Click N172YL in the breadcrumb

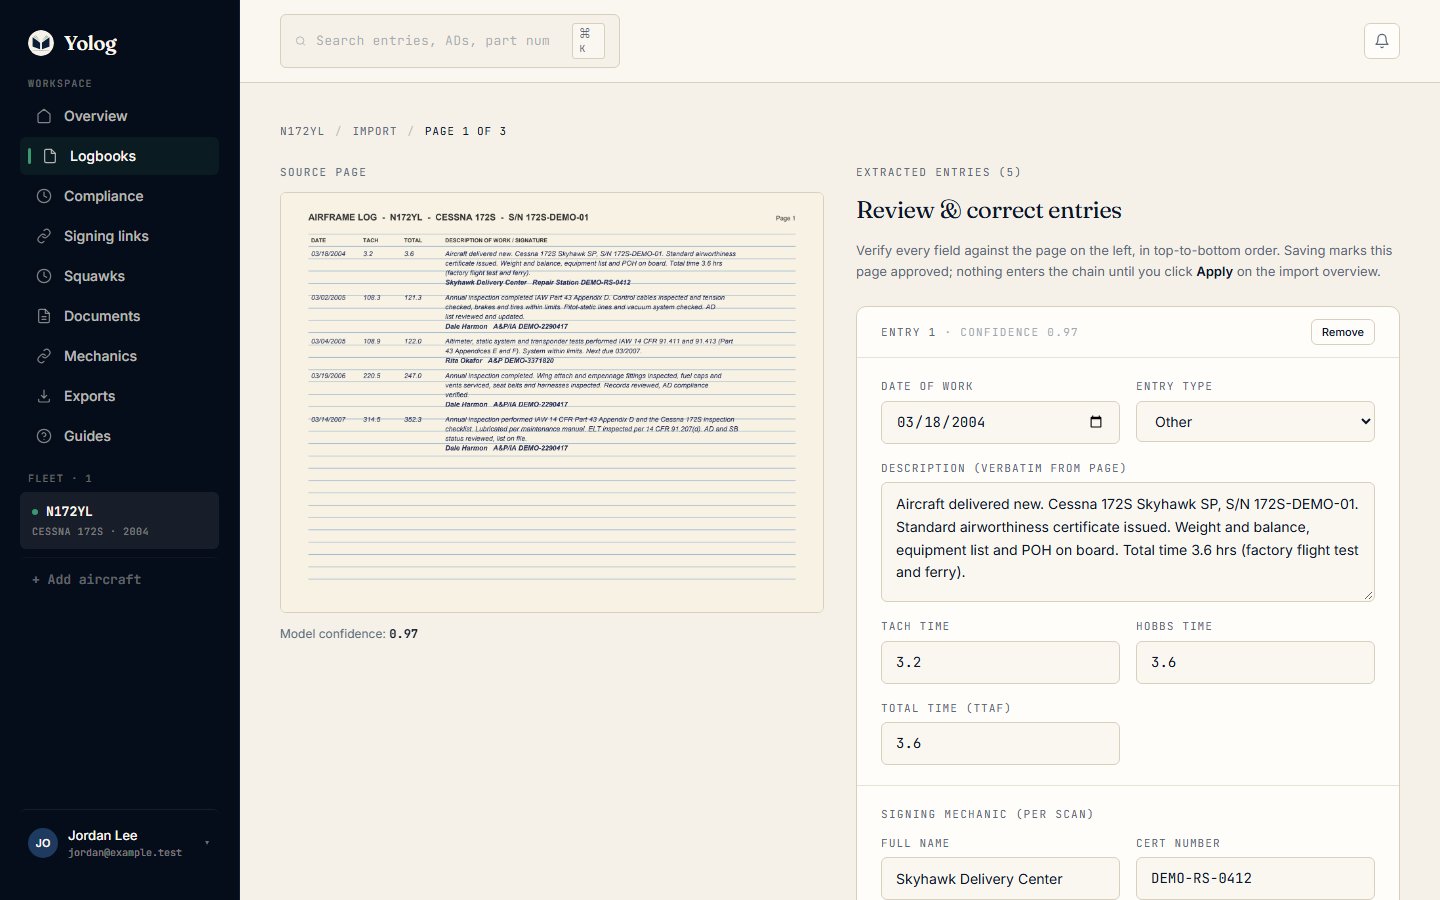(x=302, y=131)
